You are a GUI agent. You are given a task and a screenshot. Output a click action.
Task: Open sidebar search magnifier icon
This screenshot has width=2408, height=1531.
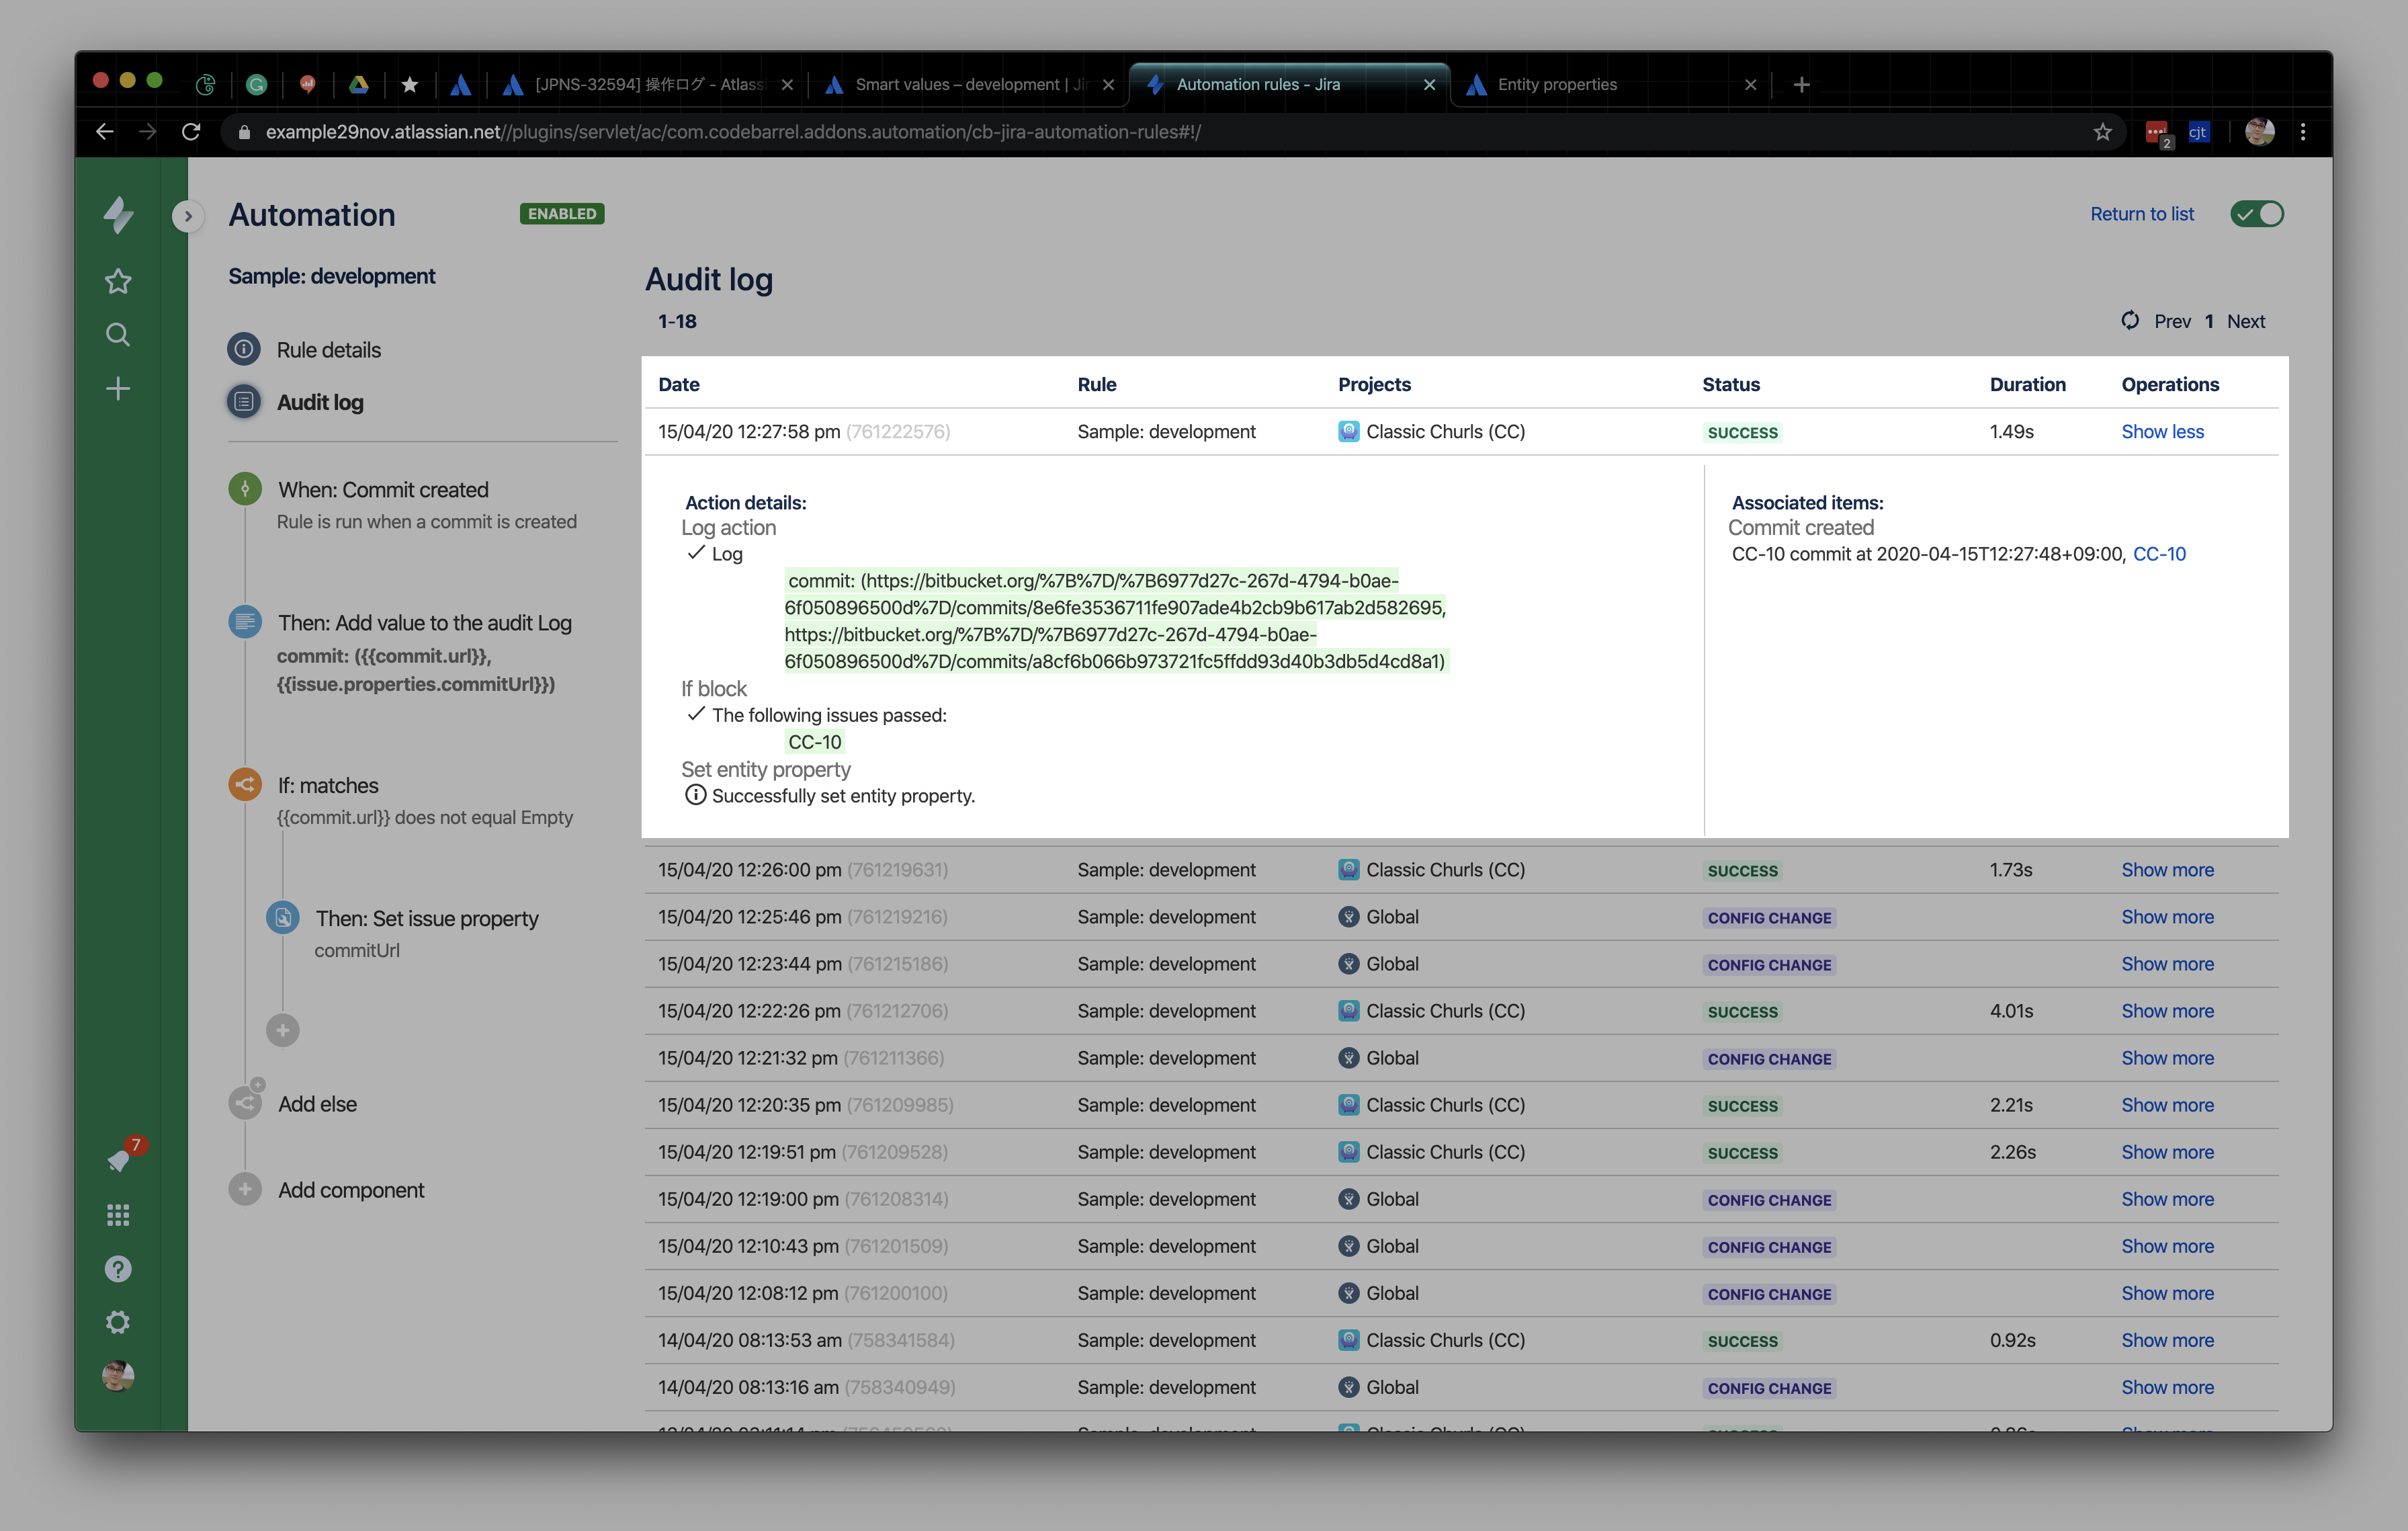(x=118, y=334)
